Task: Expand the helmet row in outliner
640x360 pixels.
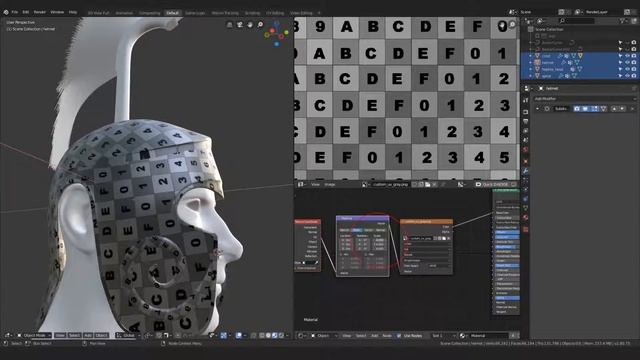Action: [531, 62]
